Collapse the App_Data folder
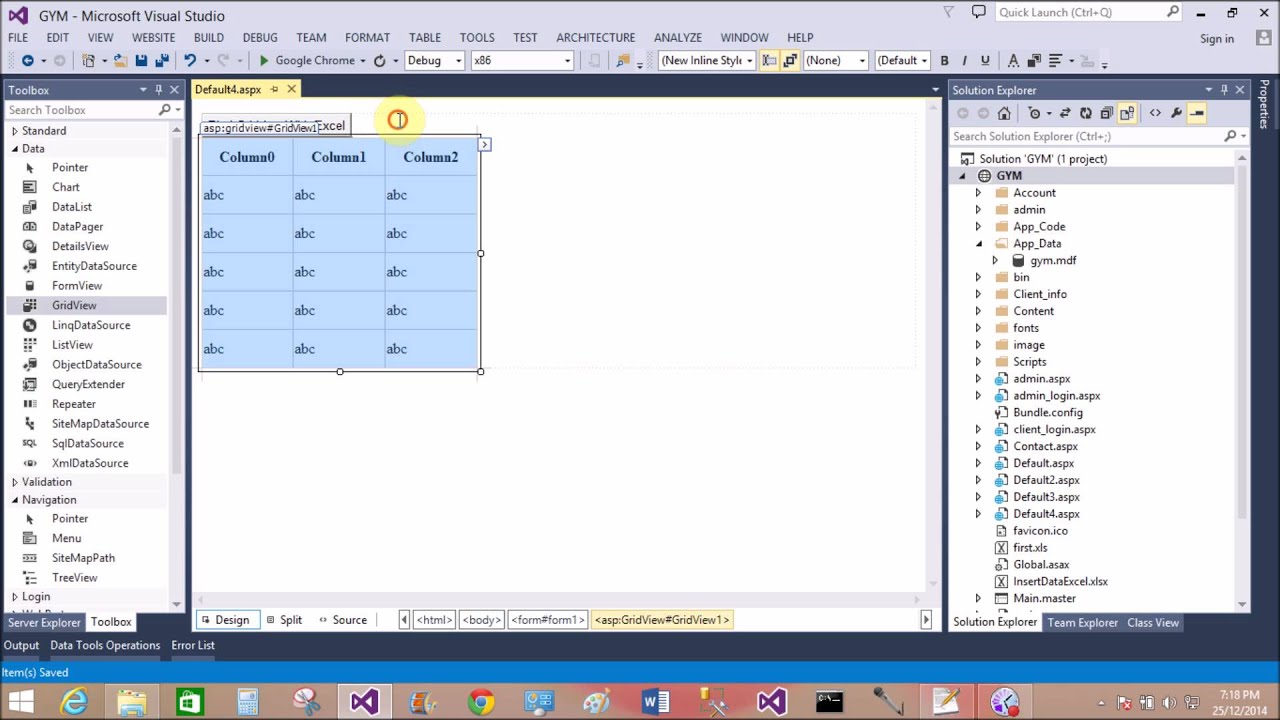The width and height of the screenshot is (1280, 720). click(978, 244)
